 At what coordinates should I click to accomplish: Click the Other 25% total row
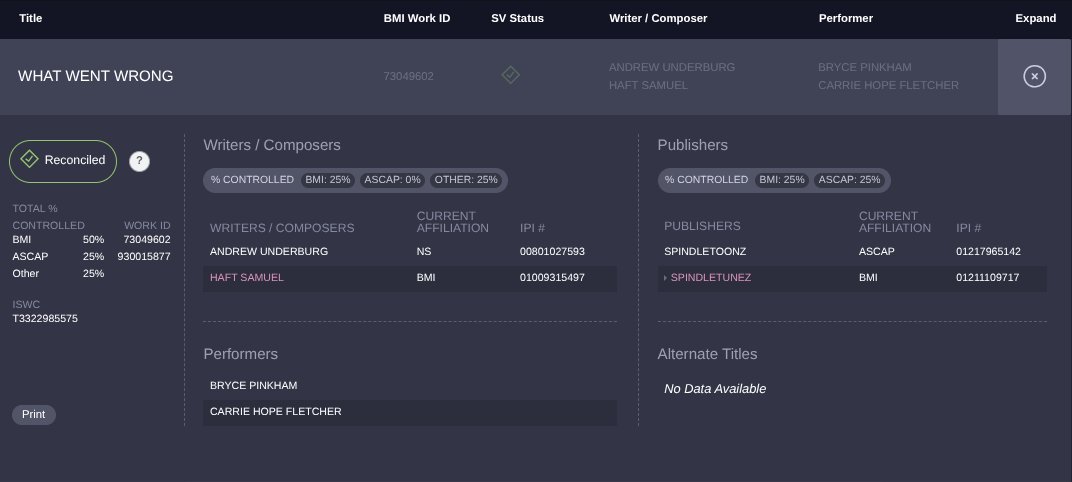point(58,273)
